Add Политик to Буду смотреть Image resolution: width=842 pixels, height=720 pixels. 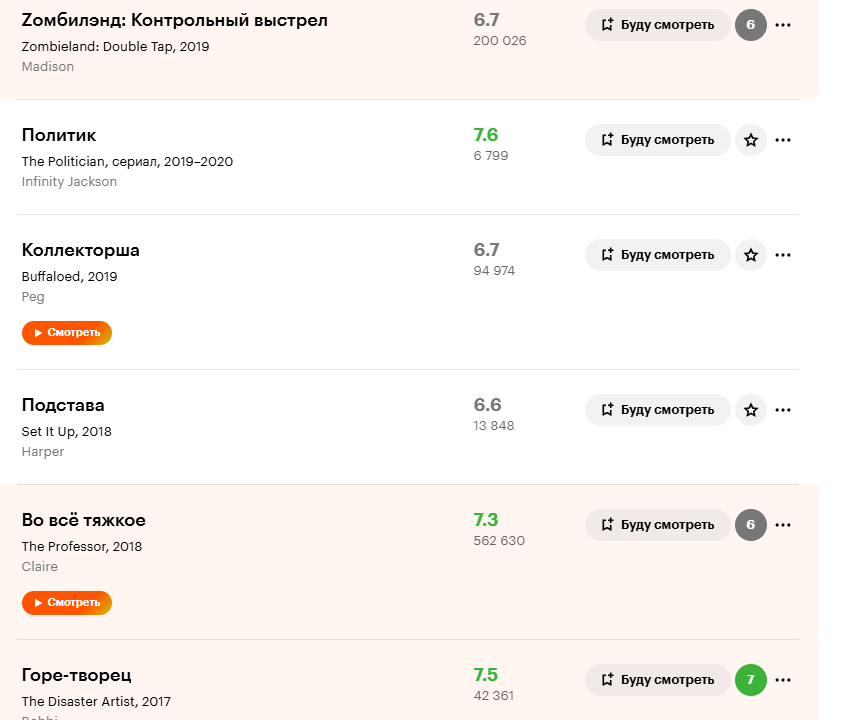[658, 140]
